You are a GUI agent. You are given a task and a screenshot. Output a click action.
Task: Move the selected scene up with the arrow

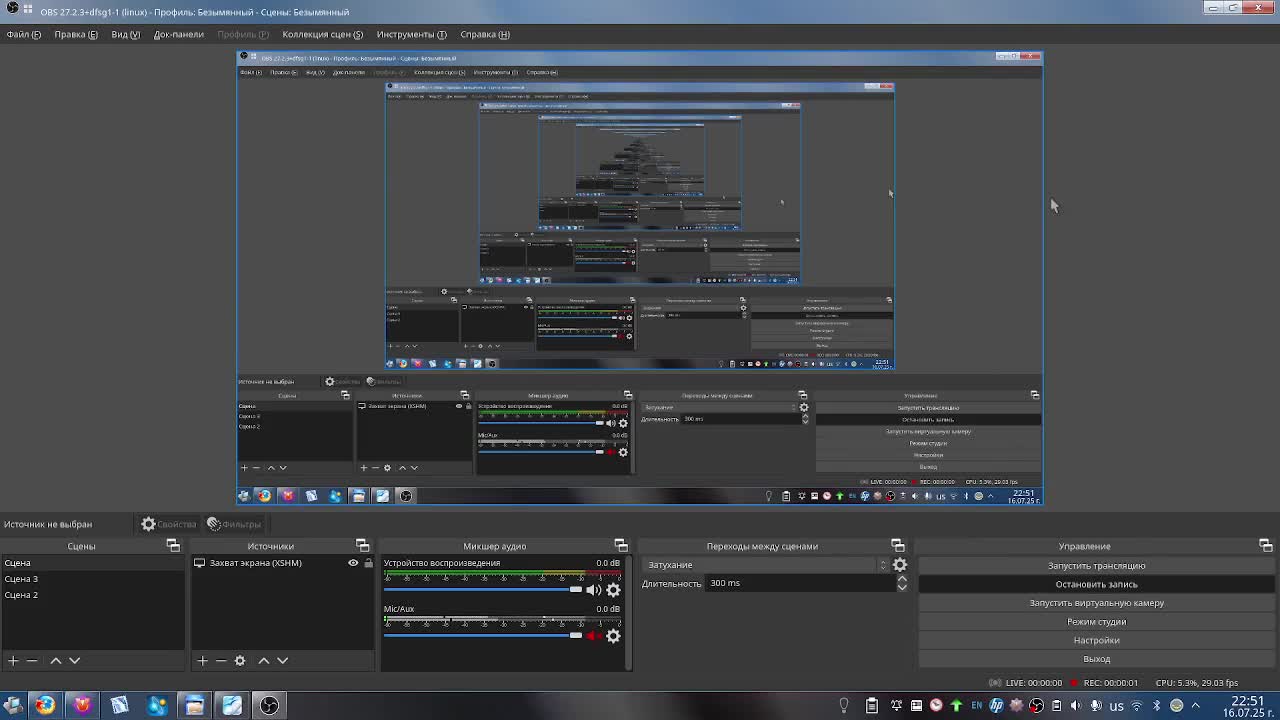[56, 660]
